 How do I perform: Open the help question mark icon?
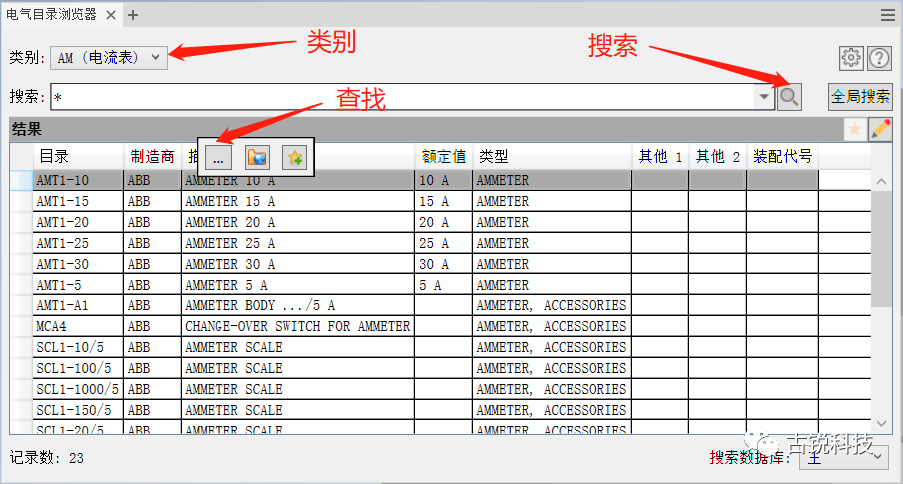tap(879, 58)
